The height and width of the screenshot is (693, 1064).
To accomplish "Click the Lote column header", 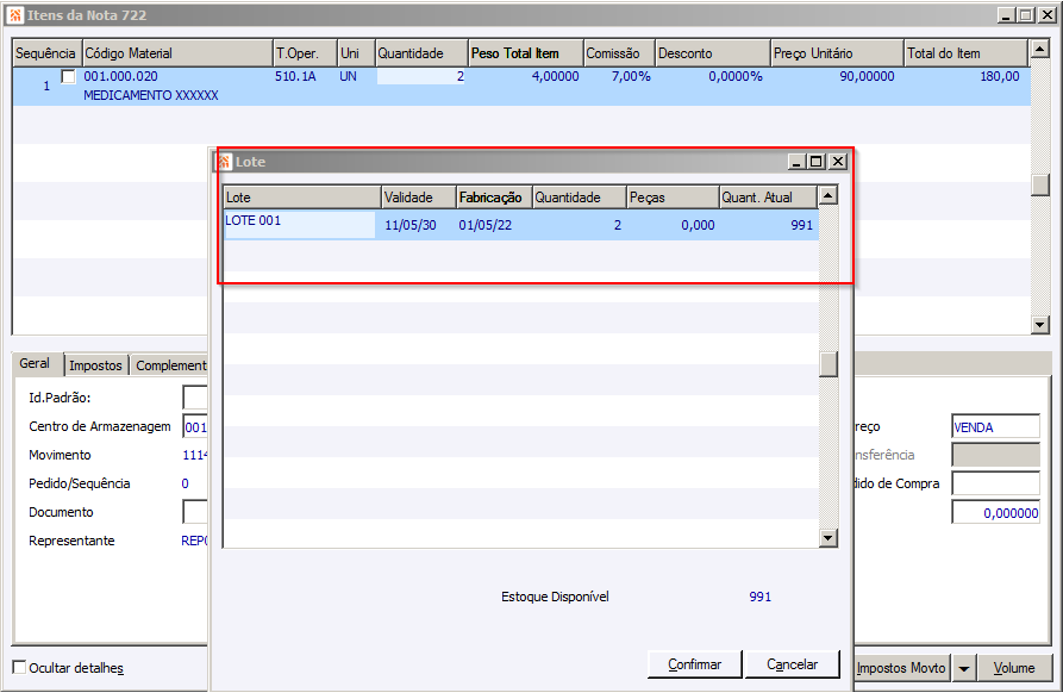I will coord(302,198).
